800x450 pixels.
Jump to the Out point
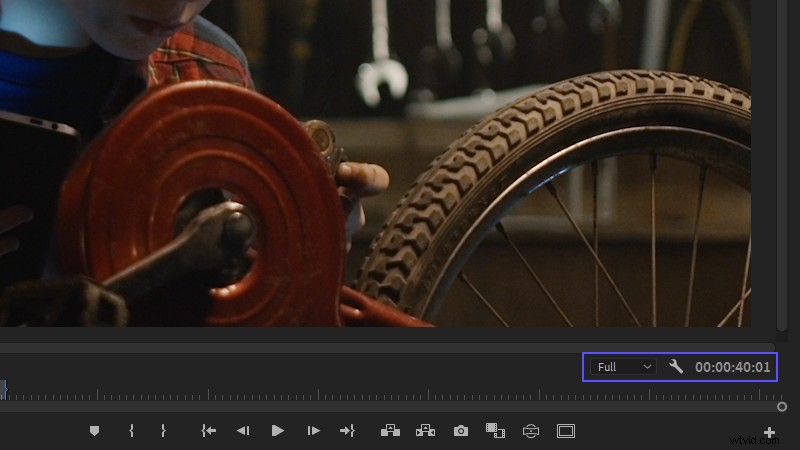(347, 431)
